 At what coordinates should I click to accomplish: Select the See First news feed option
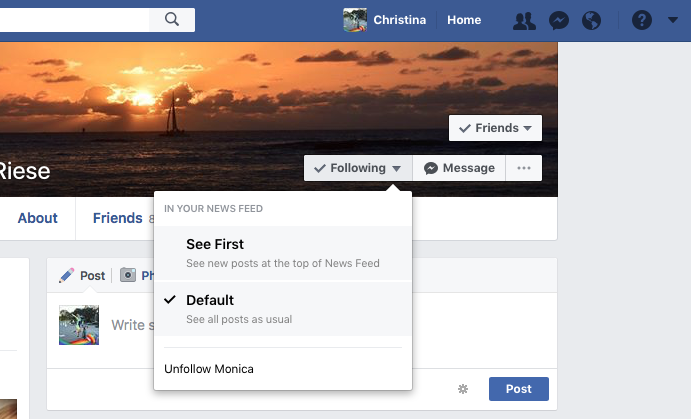click(282, 253)
